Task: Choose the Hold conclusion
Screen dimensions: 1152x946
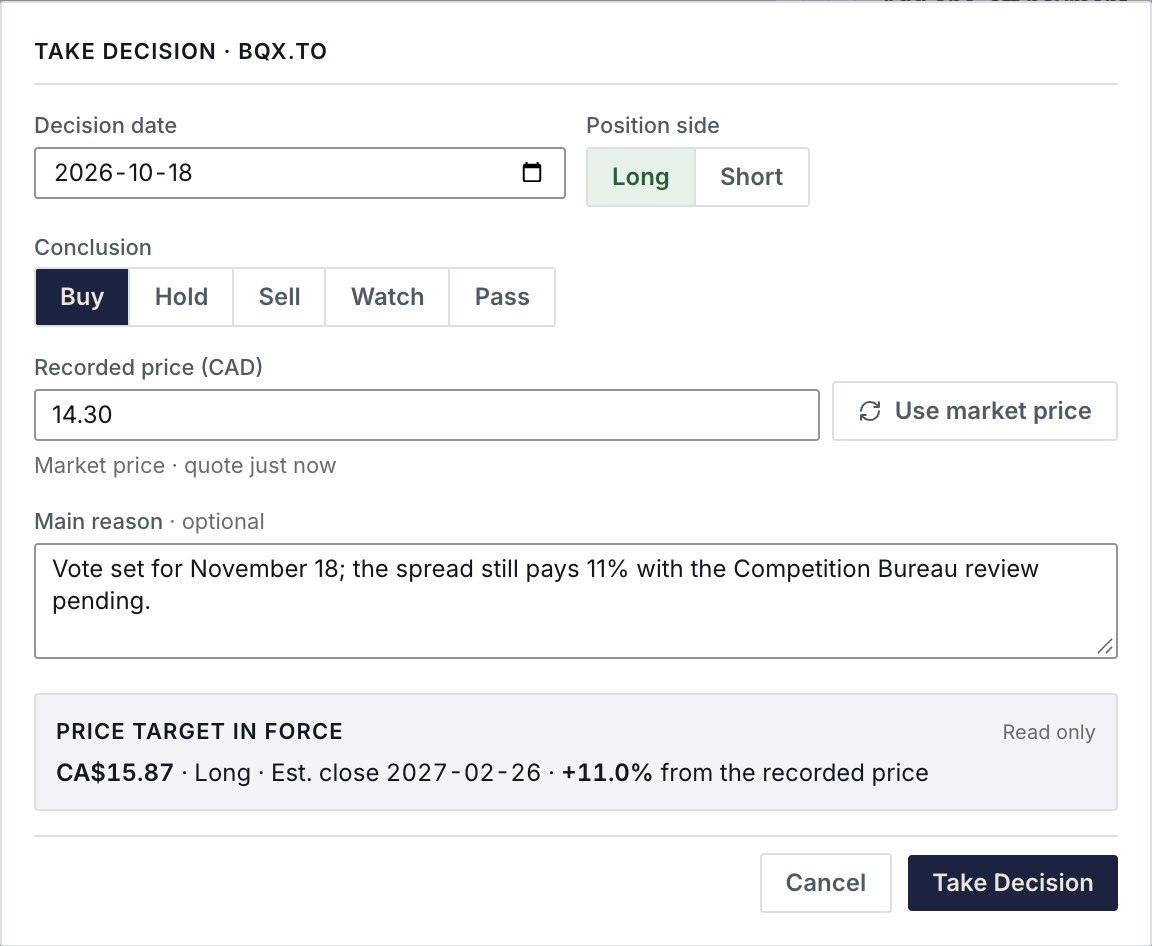Action: [181, 297]
